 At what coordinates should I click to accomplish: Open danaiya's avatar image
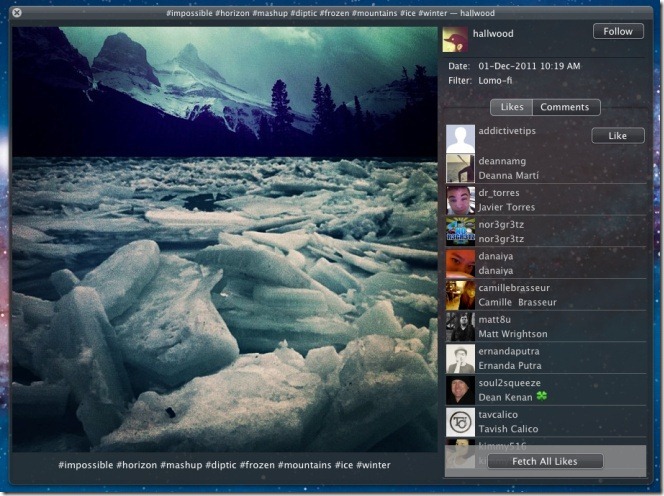coord(460,263)
